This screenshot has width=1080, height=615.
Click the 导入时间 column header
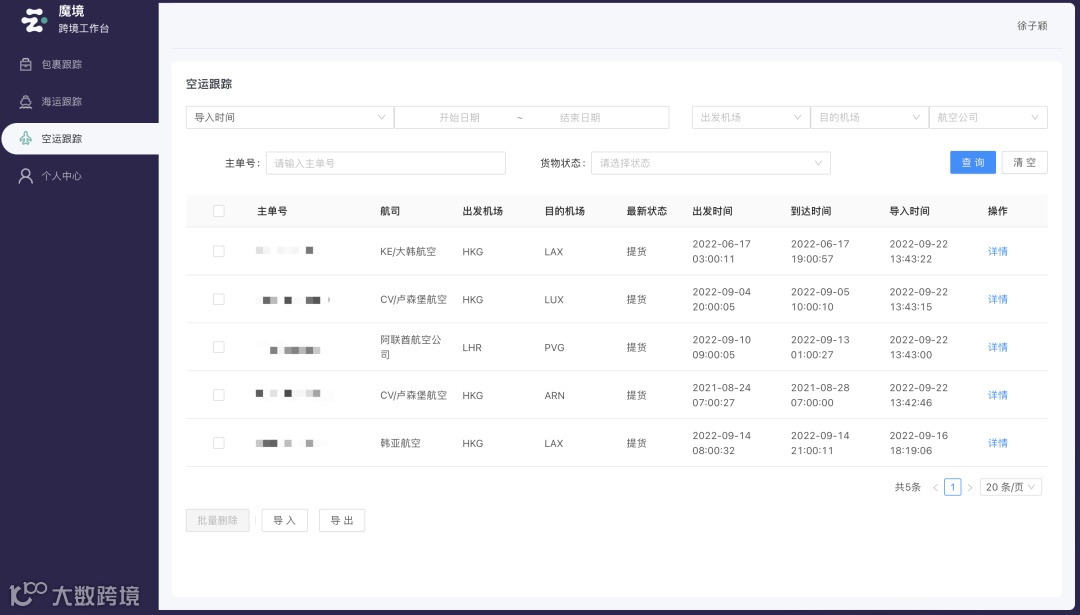pos(909,211)
